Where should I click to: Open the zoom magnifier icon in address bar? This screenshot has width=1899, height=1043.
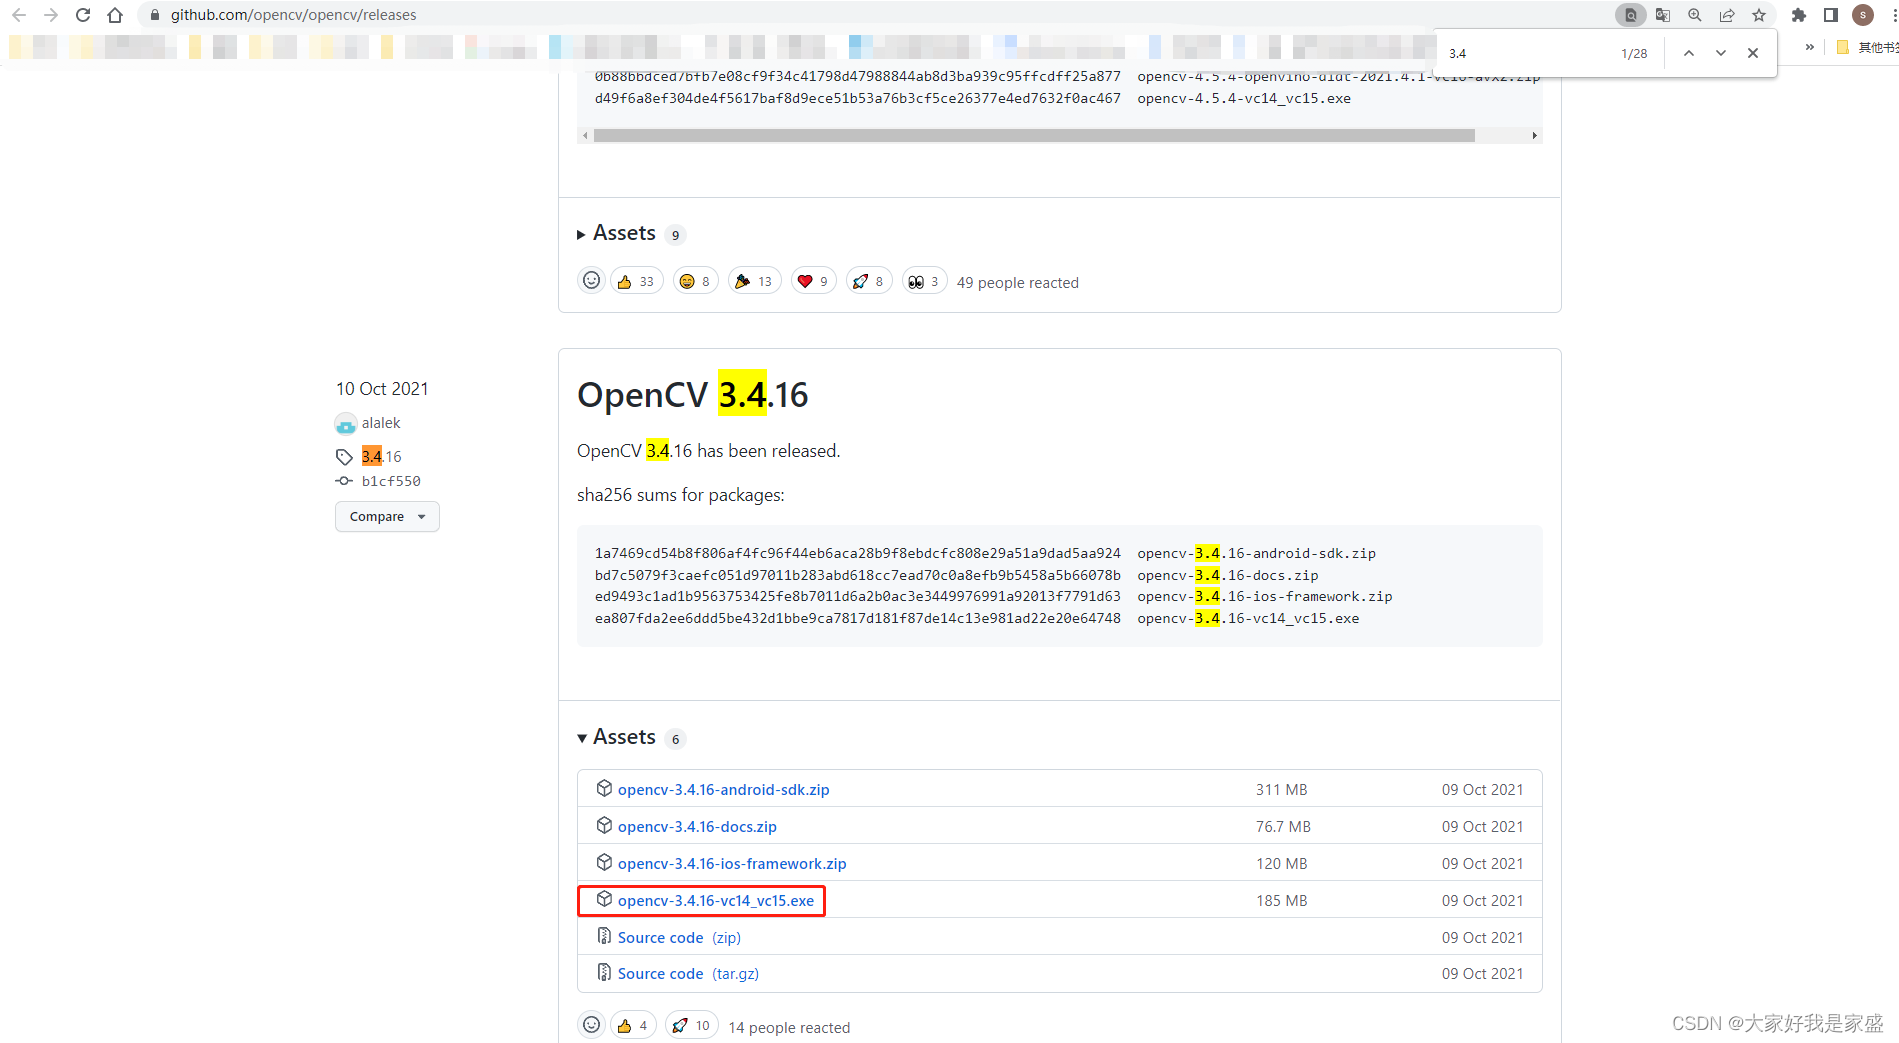click(1695, 15)
